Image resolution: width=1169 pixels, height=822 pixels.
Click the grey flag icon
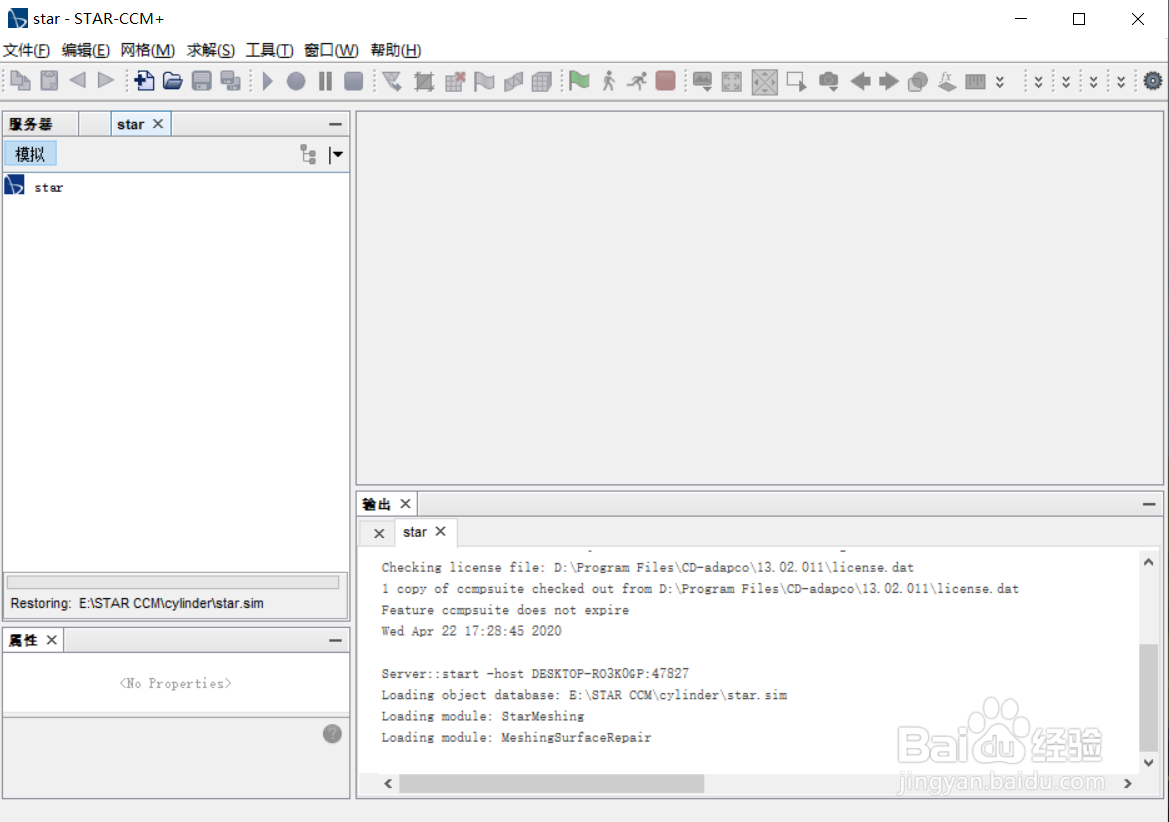[x=485, y=81]
